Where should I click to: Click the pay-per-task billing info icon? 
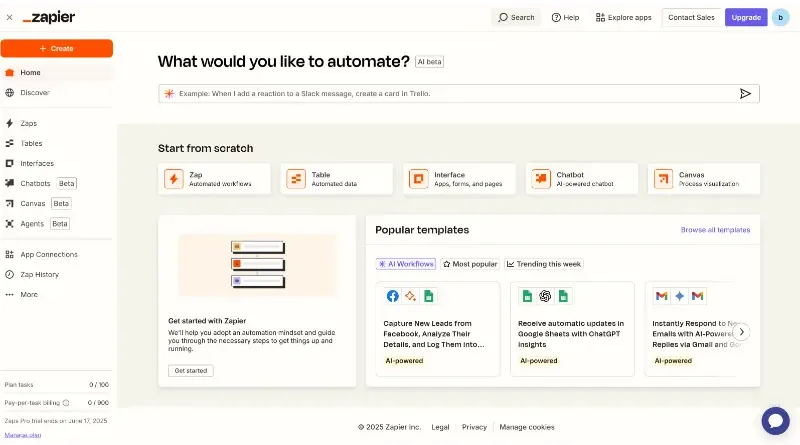(66, 403)
